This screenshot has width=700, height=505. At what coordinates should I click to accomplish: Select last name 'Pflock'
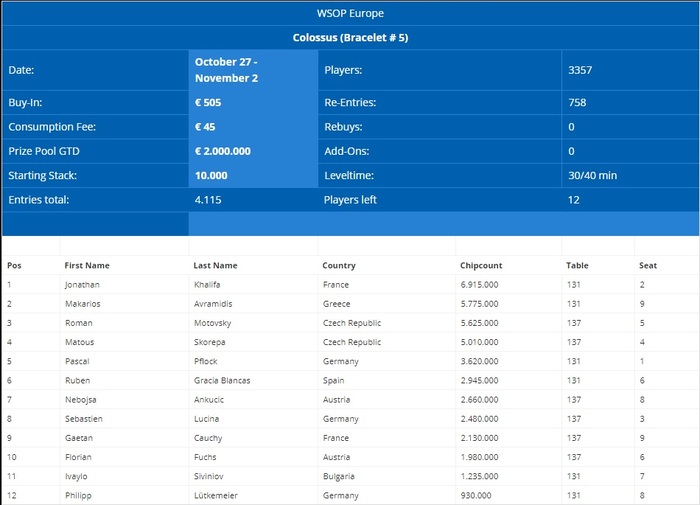(x=206, y=362)
